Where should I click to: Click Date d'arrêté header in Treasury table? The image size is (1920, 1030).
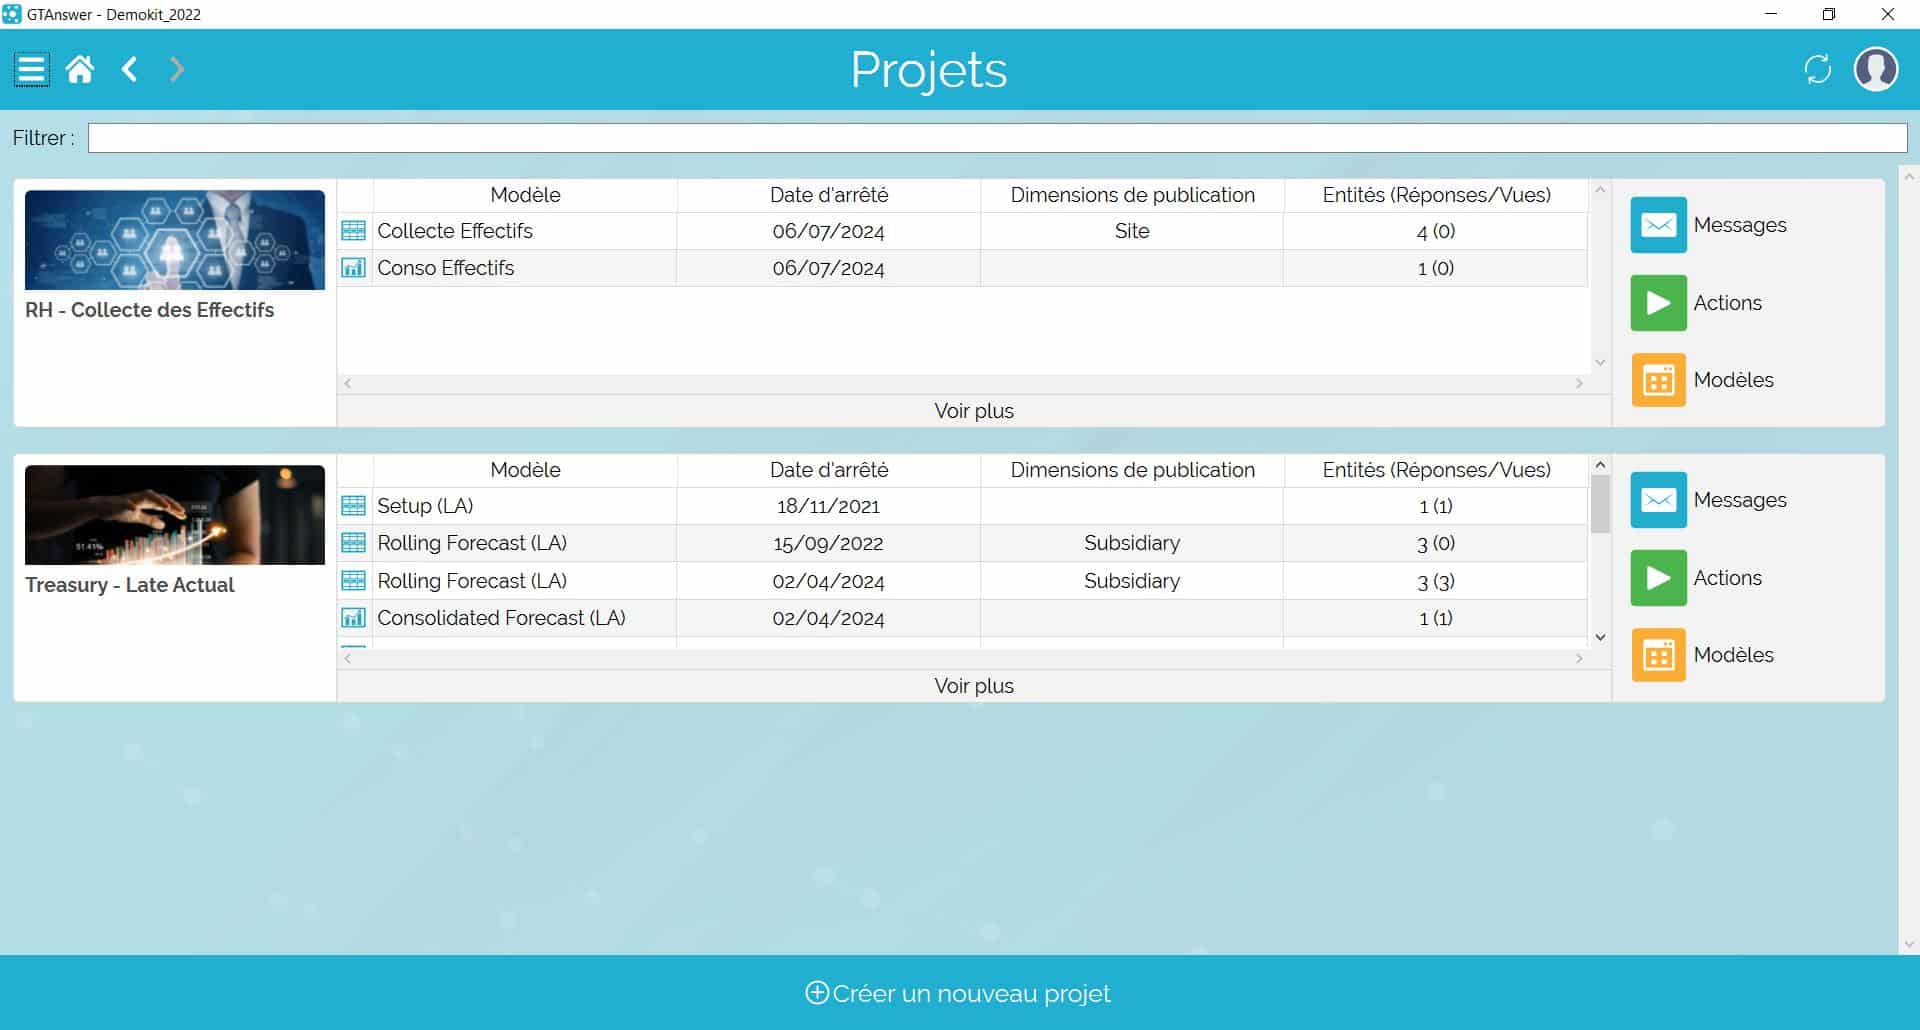point(829,470)
